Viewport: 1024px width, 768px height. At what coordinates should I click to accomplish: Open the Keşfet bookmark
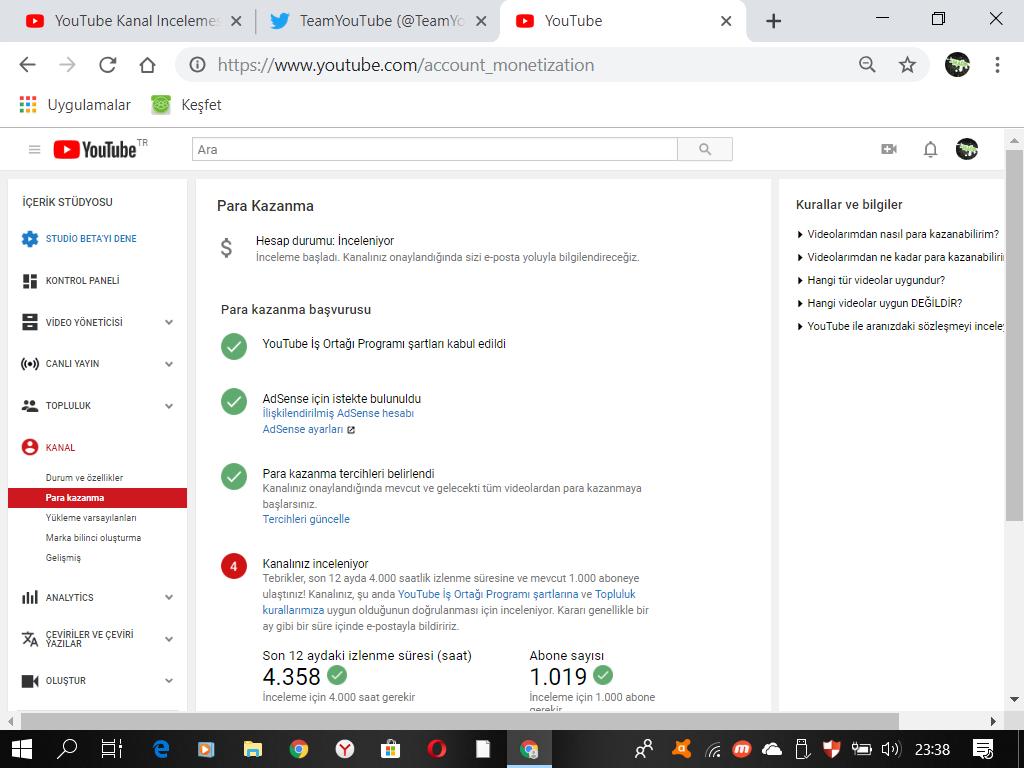(x=187, y=104)
